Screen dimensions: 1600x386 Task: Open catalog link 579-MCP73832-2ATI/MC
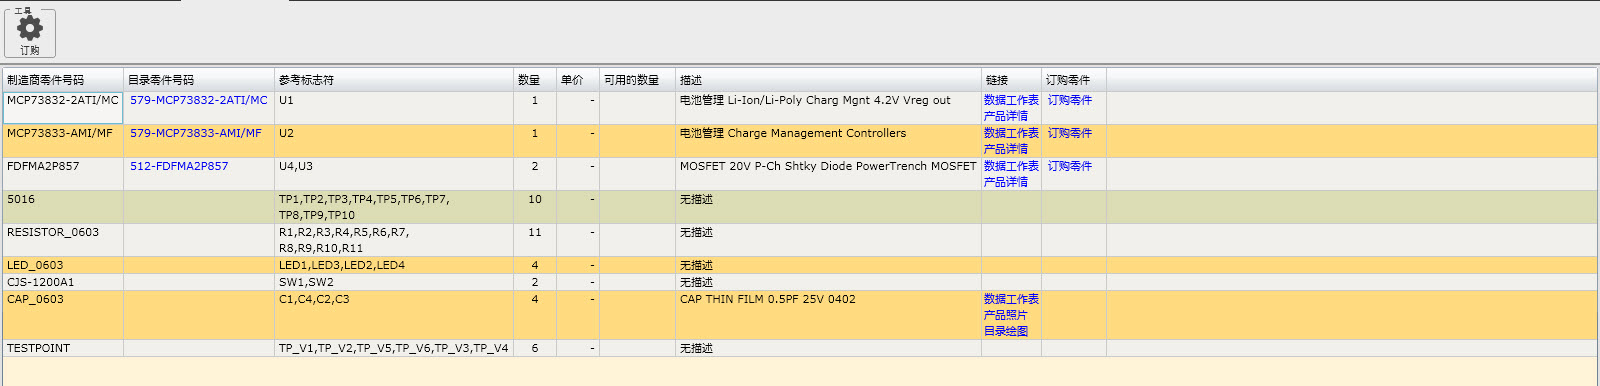(x=198, y=100)
